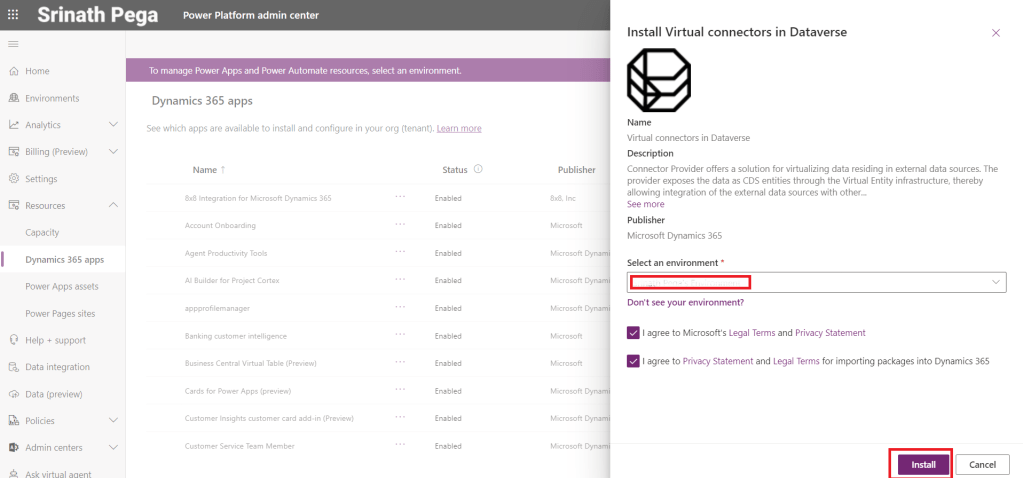This screenshot has height=478, width=1023.
Task: Expand the Analytics section in sidebar
Action: (x=113, y=125)
